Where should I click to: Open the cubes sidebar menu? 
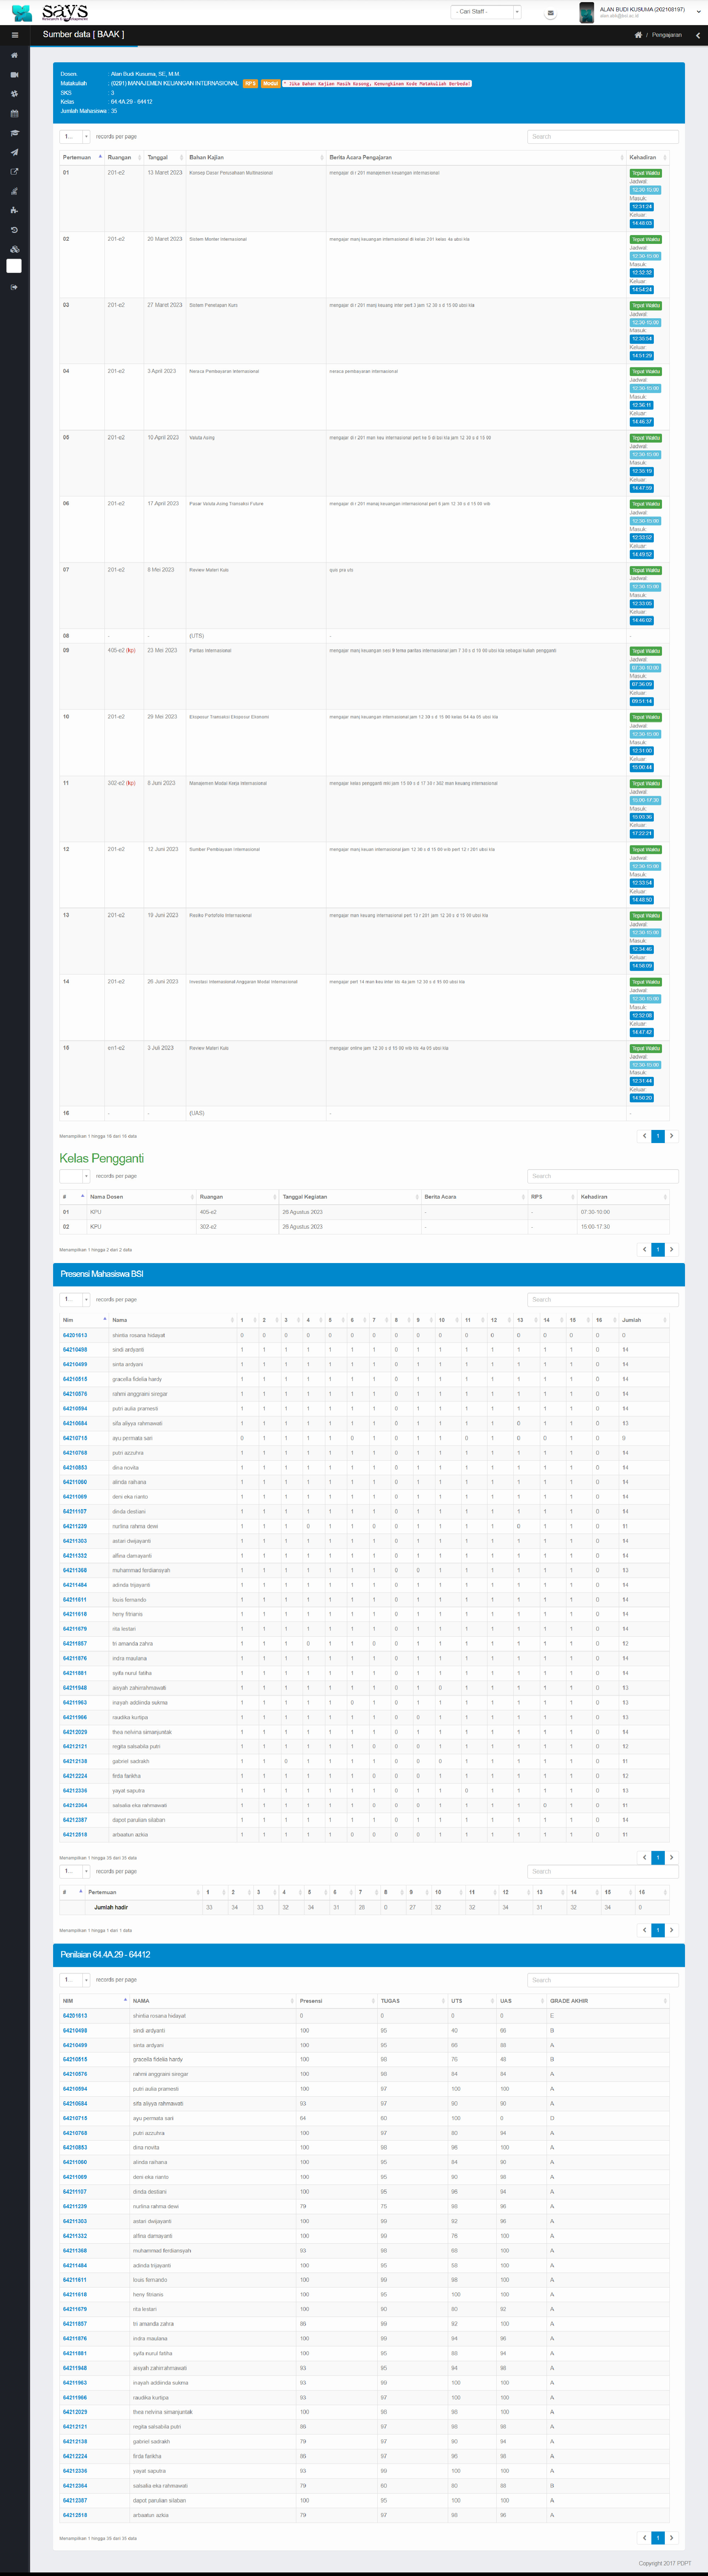point(14,249)
